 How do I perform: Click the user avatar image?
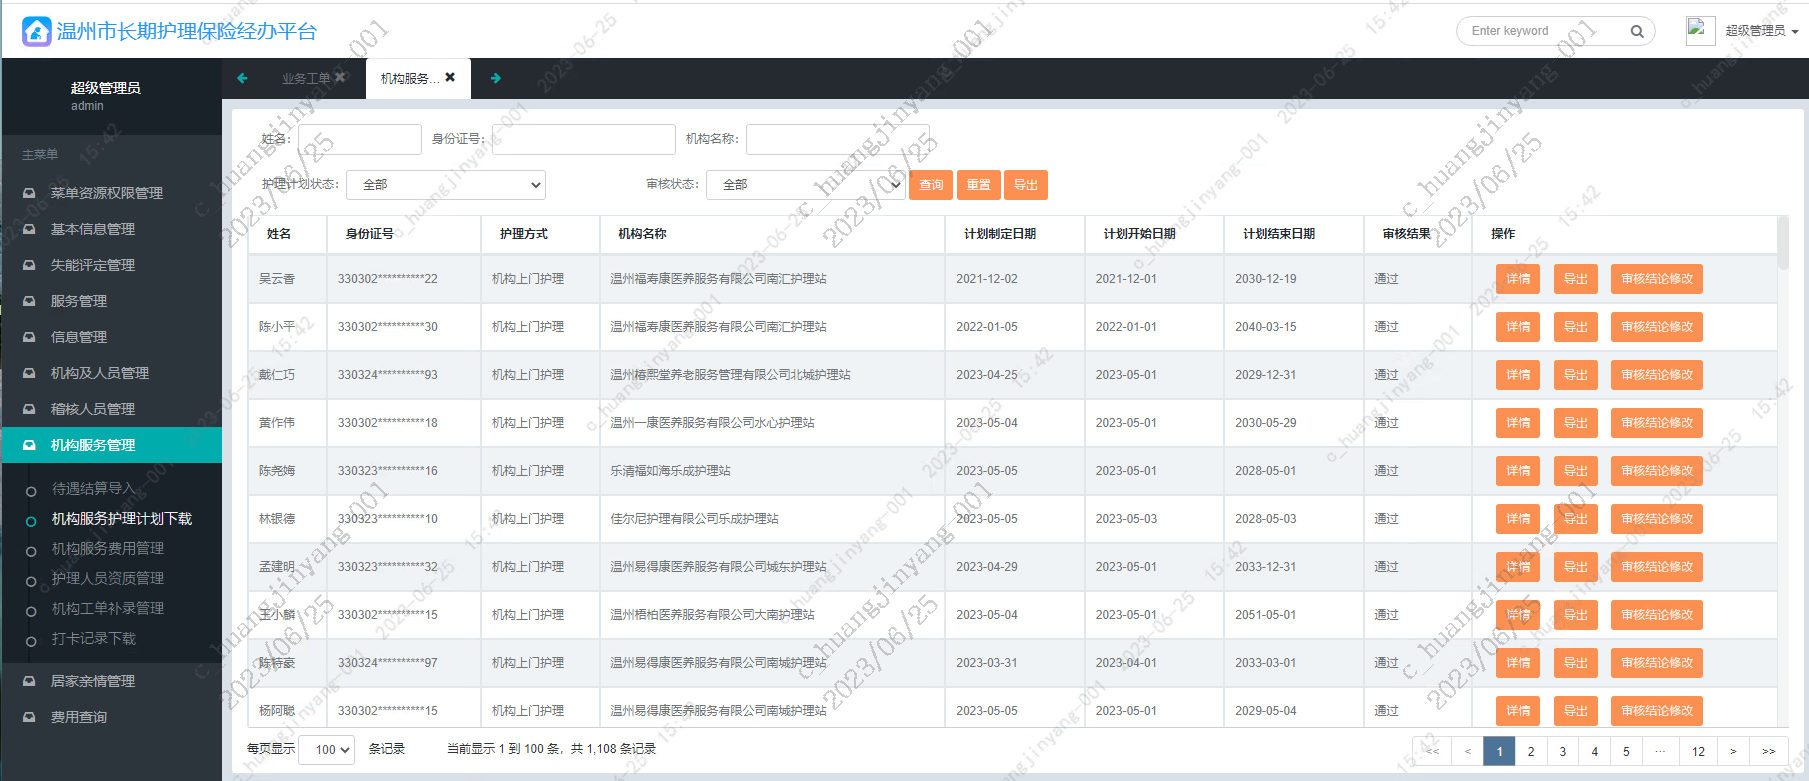[x=1700, y=30]
